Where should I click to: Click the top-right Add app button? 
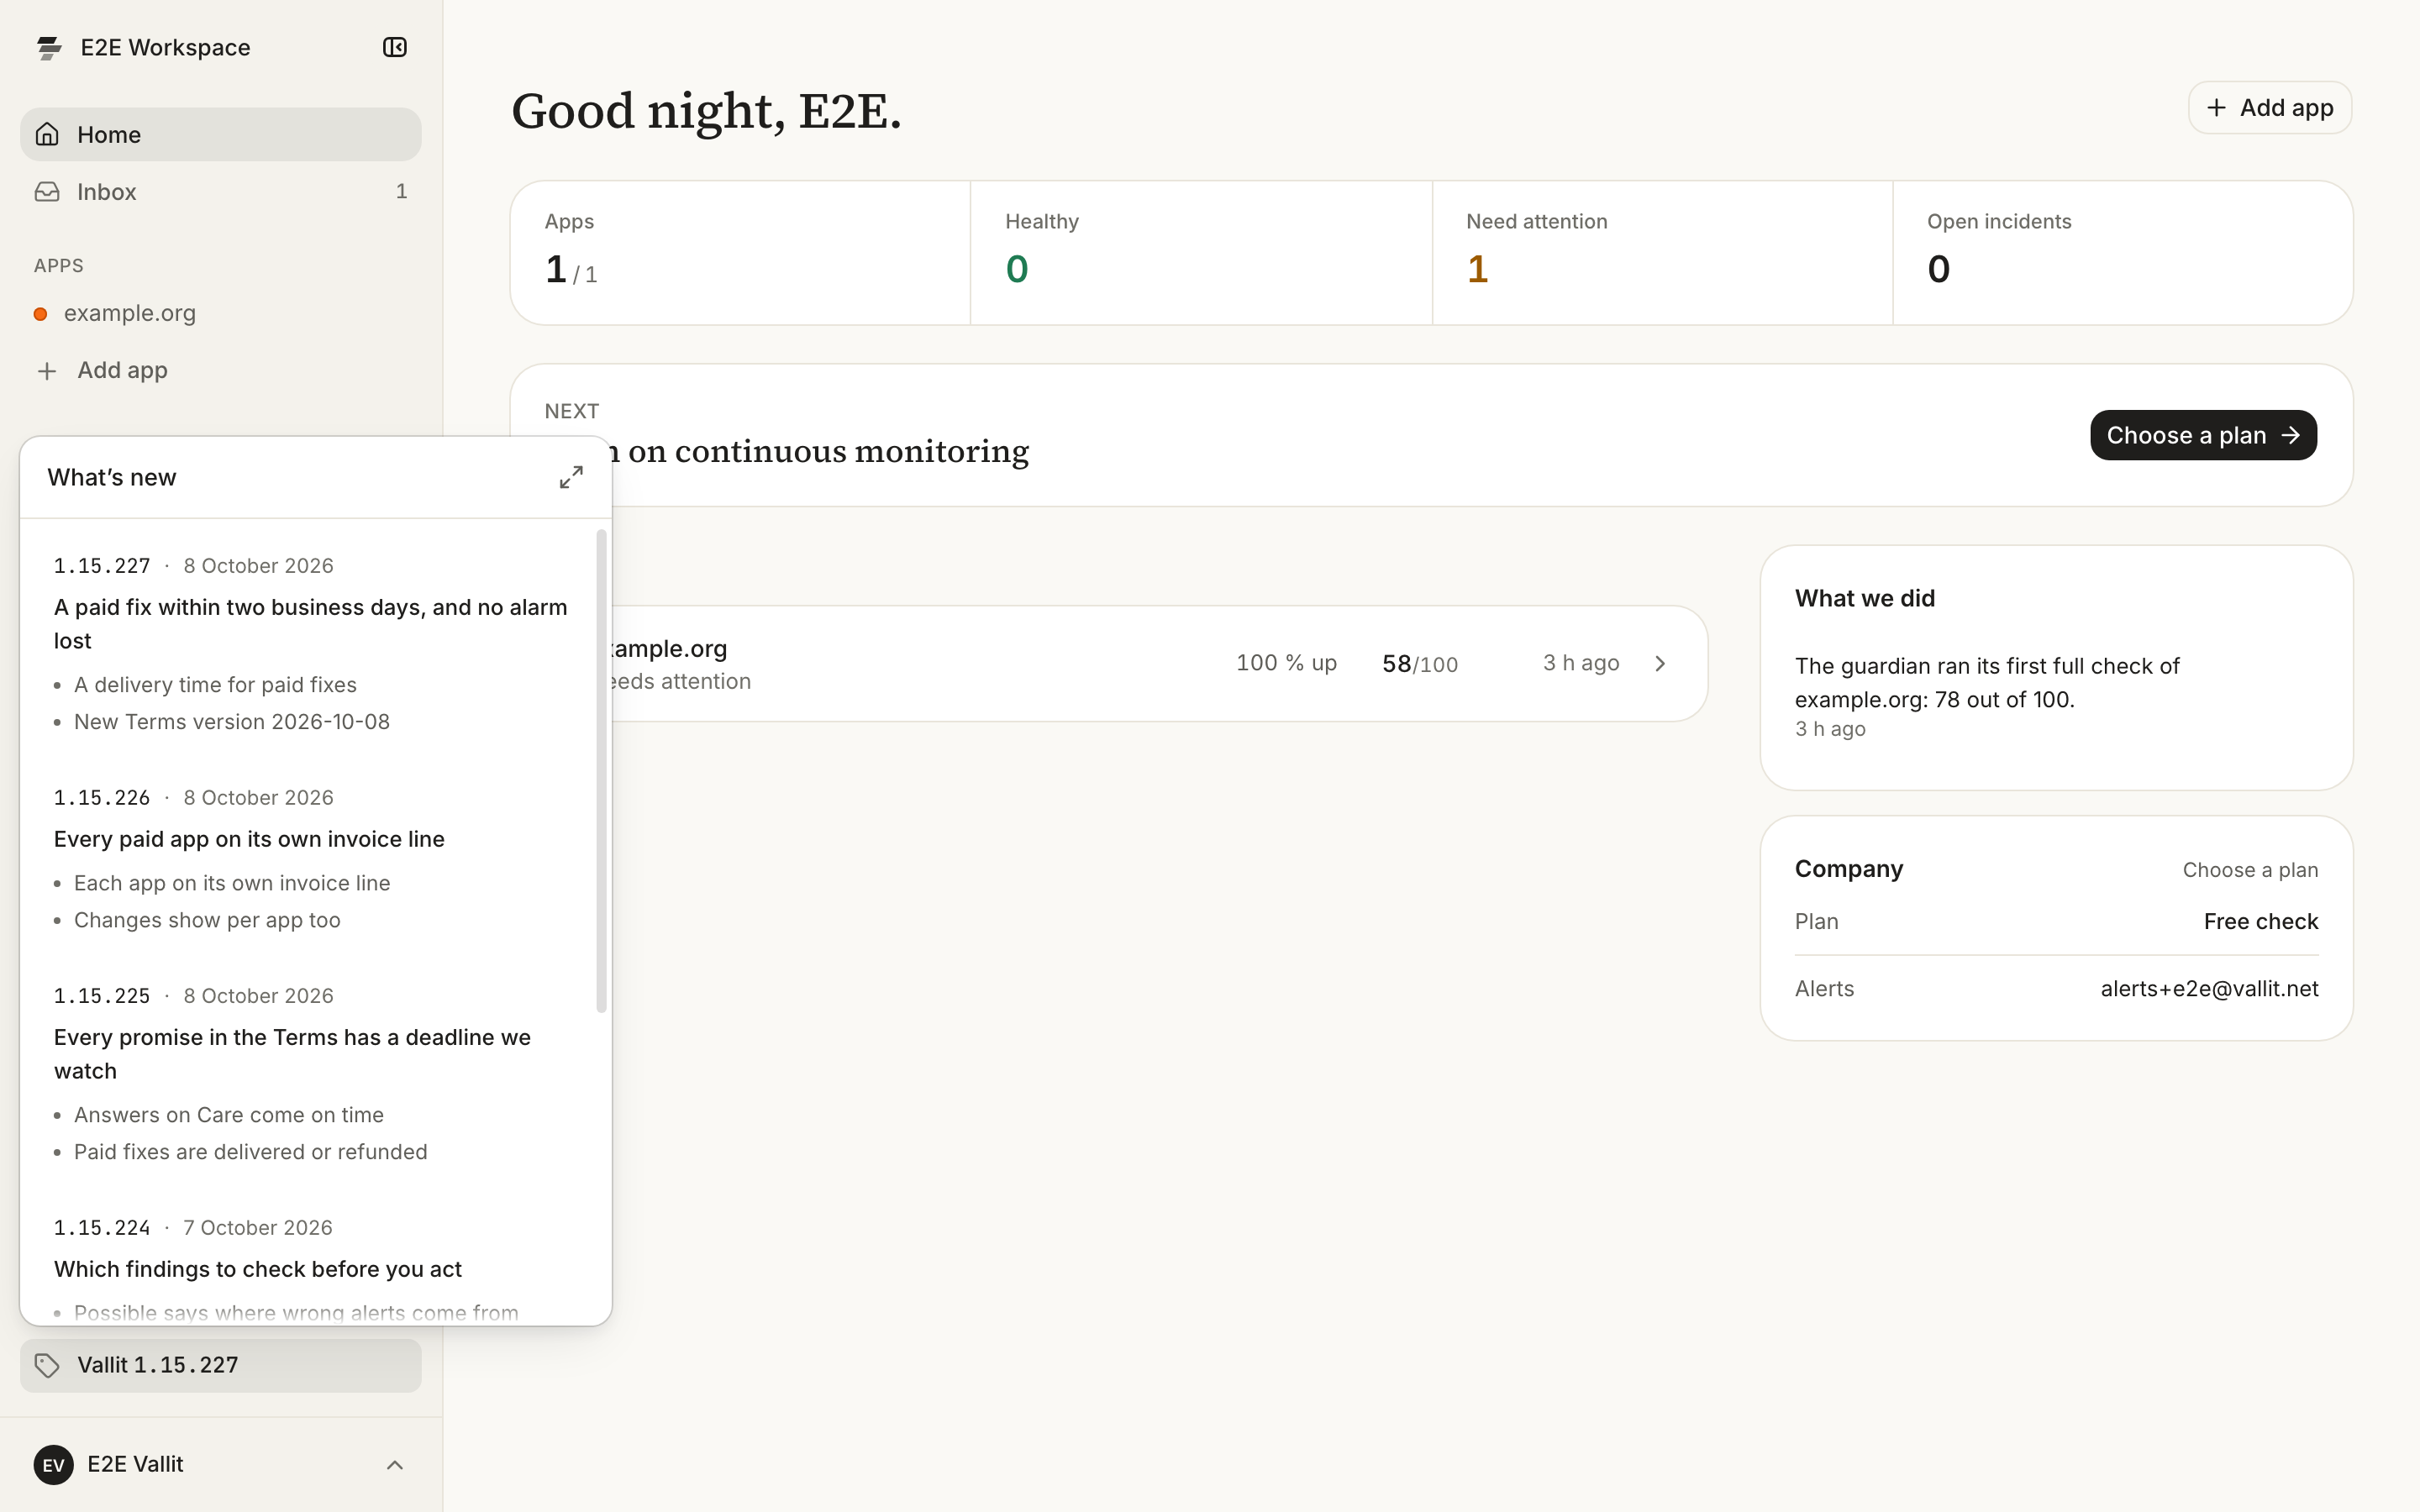[2269, 108]
